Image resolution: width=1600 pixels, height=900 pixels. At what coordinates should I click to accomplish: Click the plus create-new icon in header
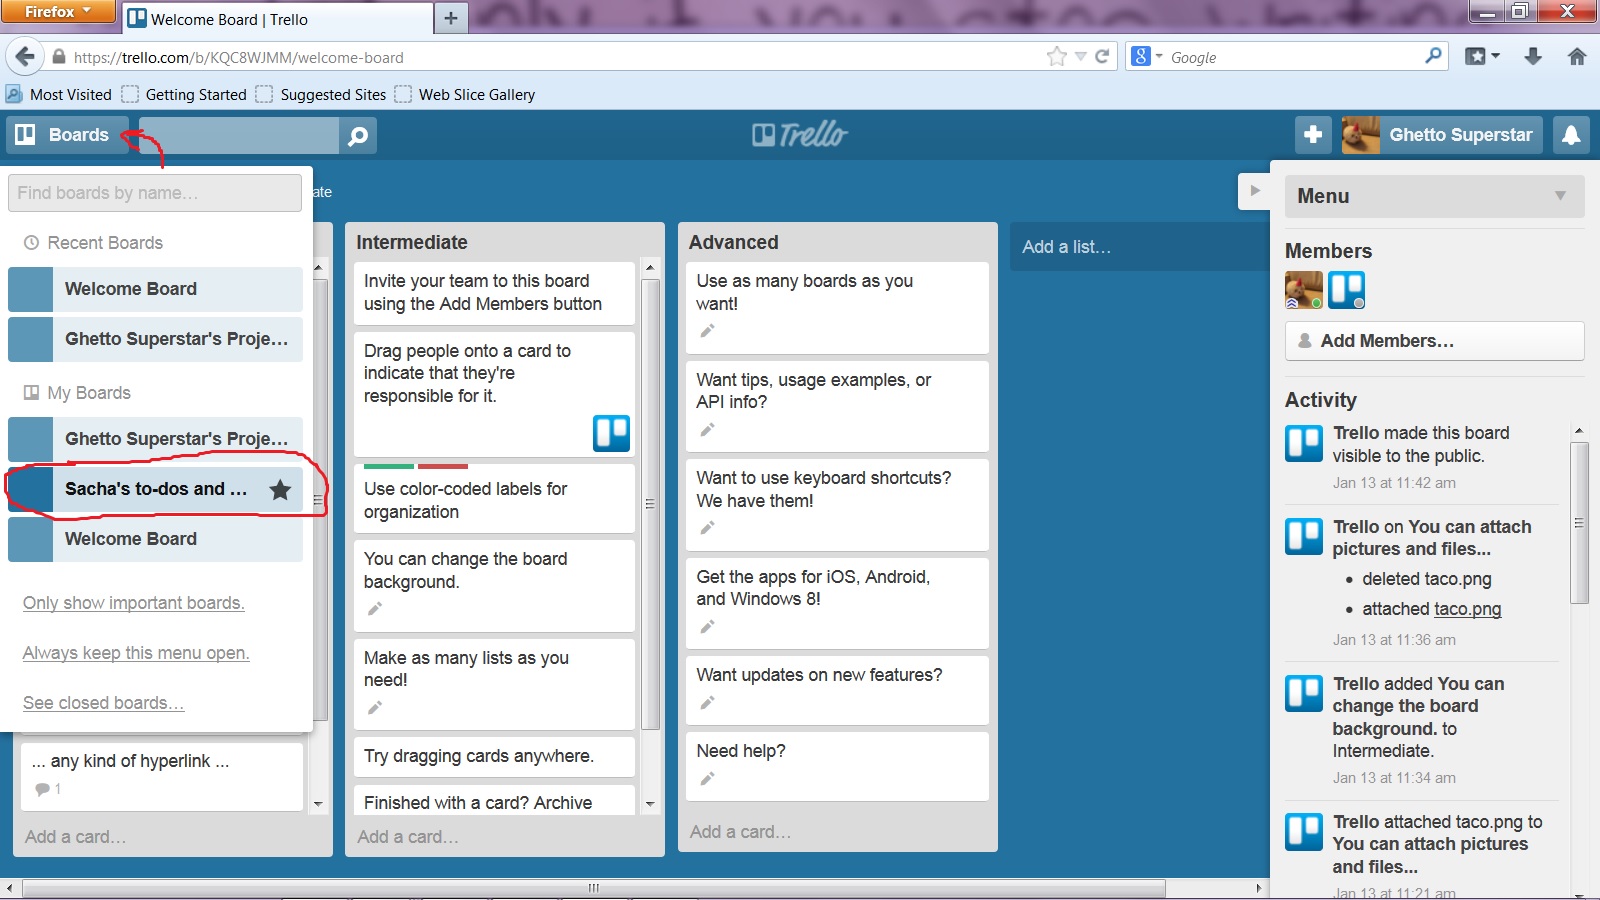[1313, 135]
